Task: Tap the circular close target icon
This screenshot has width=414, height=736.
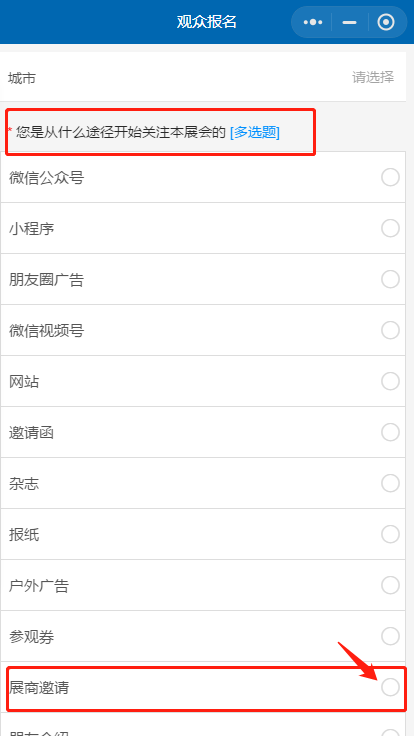Action: click(x=386, y=22)
